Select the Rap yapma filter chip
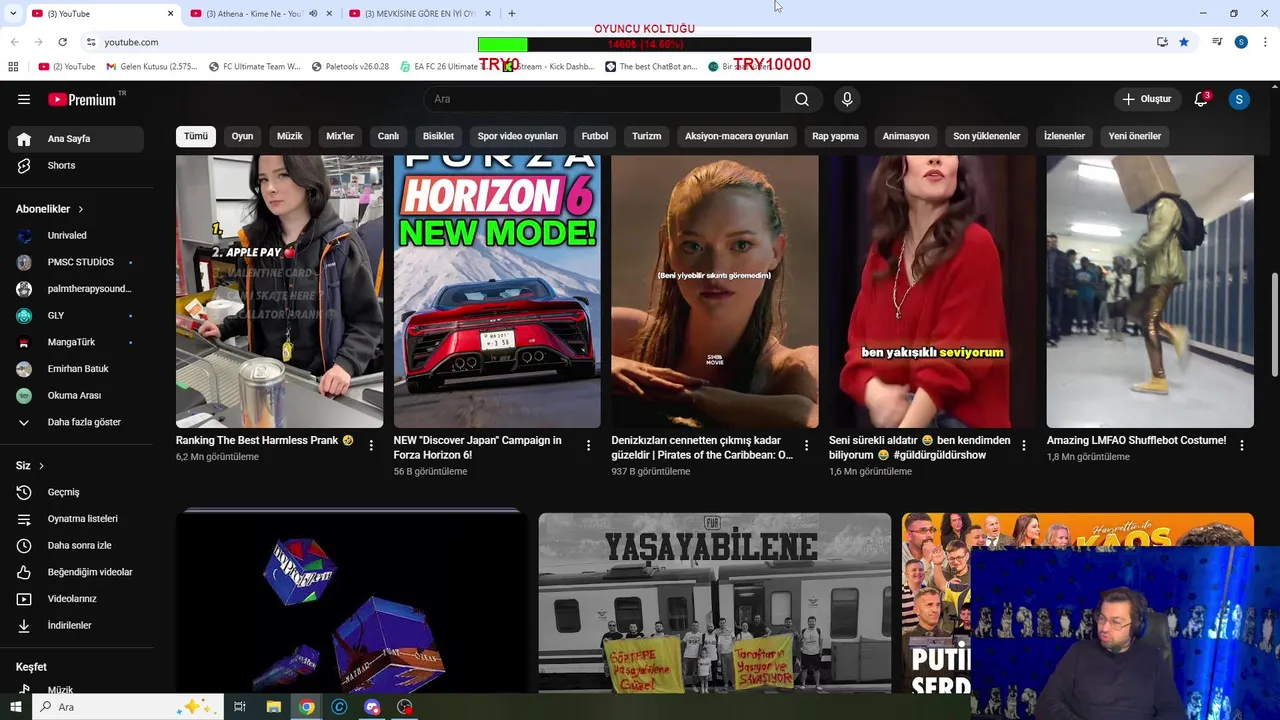Viewport: 1280px width, 720px height. [x=836, y=136]
